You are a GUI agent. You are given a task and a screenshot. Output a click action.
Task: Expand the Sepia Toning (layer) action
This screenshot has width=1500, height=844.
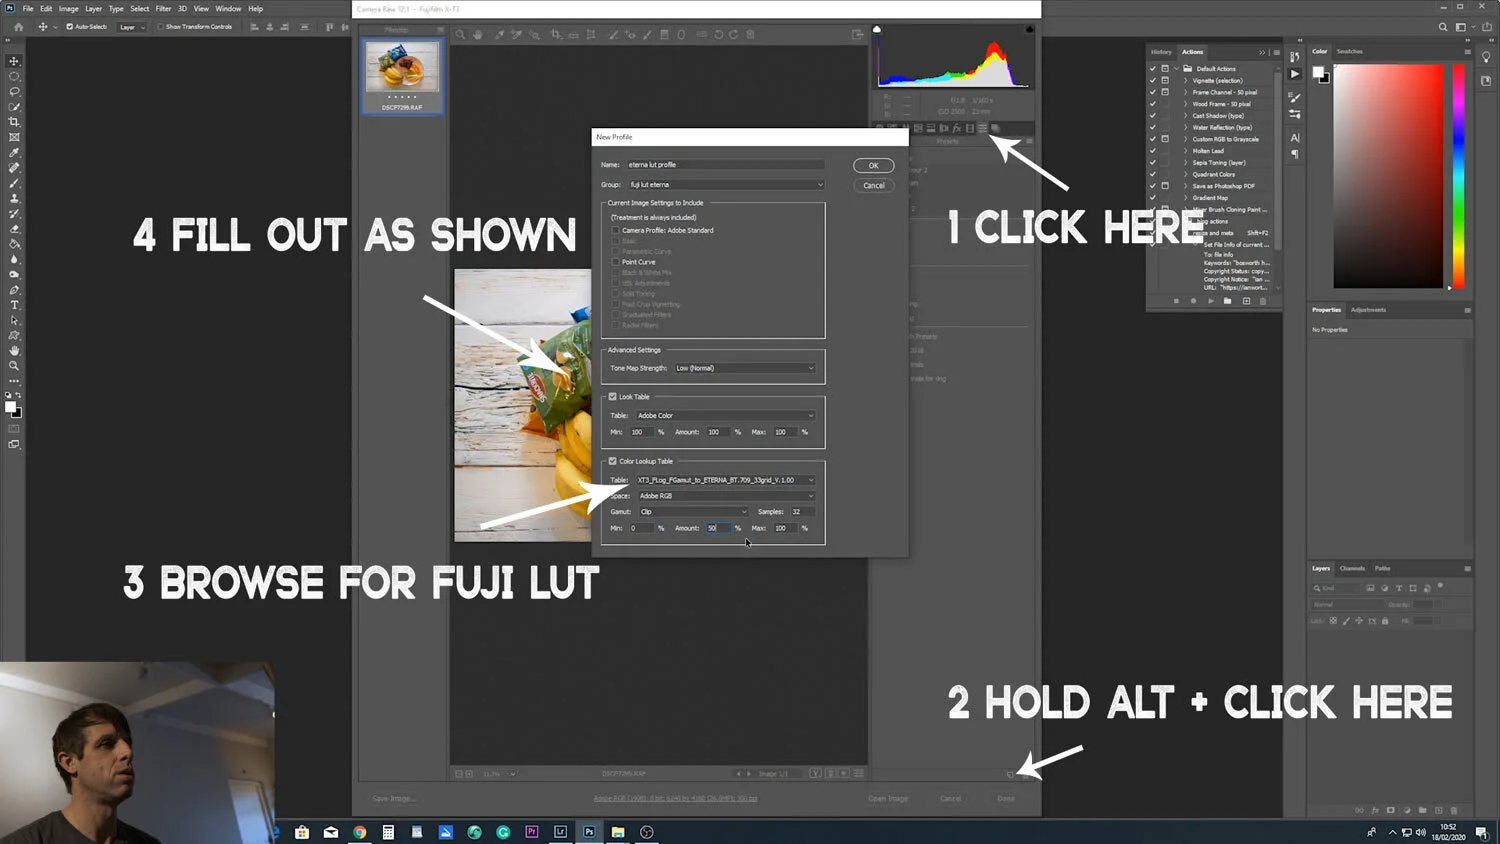[1186, 163]
